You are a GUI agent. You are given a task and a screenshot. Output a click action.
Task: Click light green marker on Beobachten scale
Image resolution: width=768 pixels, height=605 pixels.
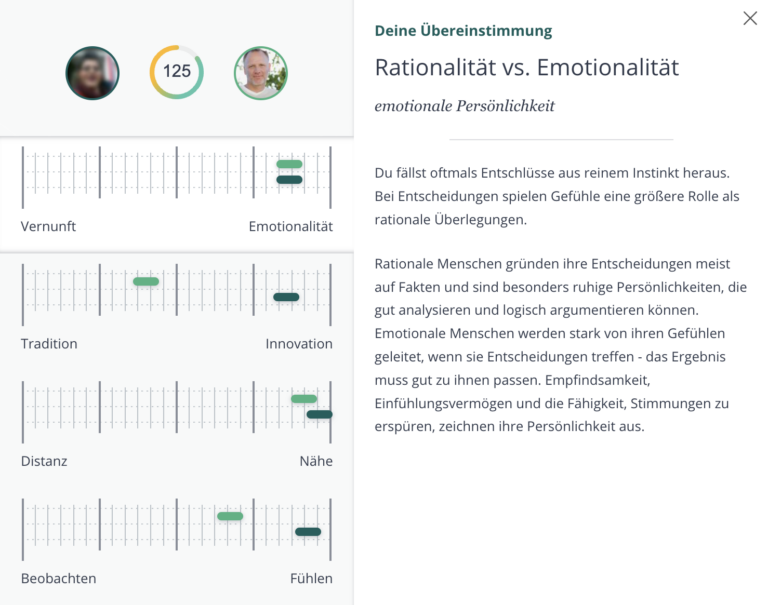tap(230, 516)
